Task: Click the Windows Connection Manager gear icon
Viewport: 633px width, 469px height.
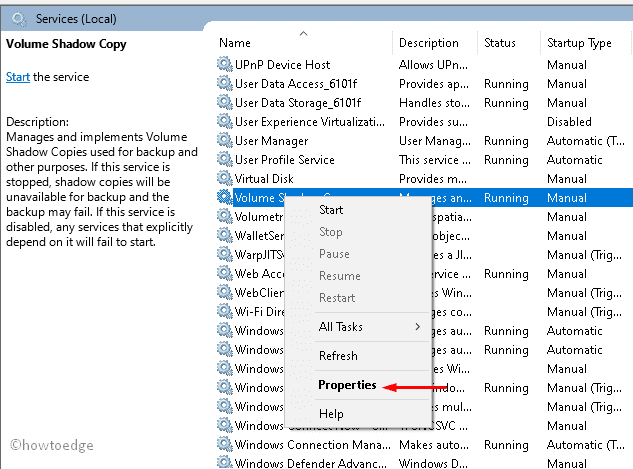Action: point(224,445)
